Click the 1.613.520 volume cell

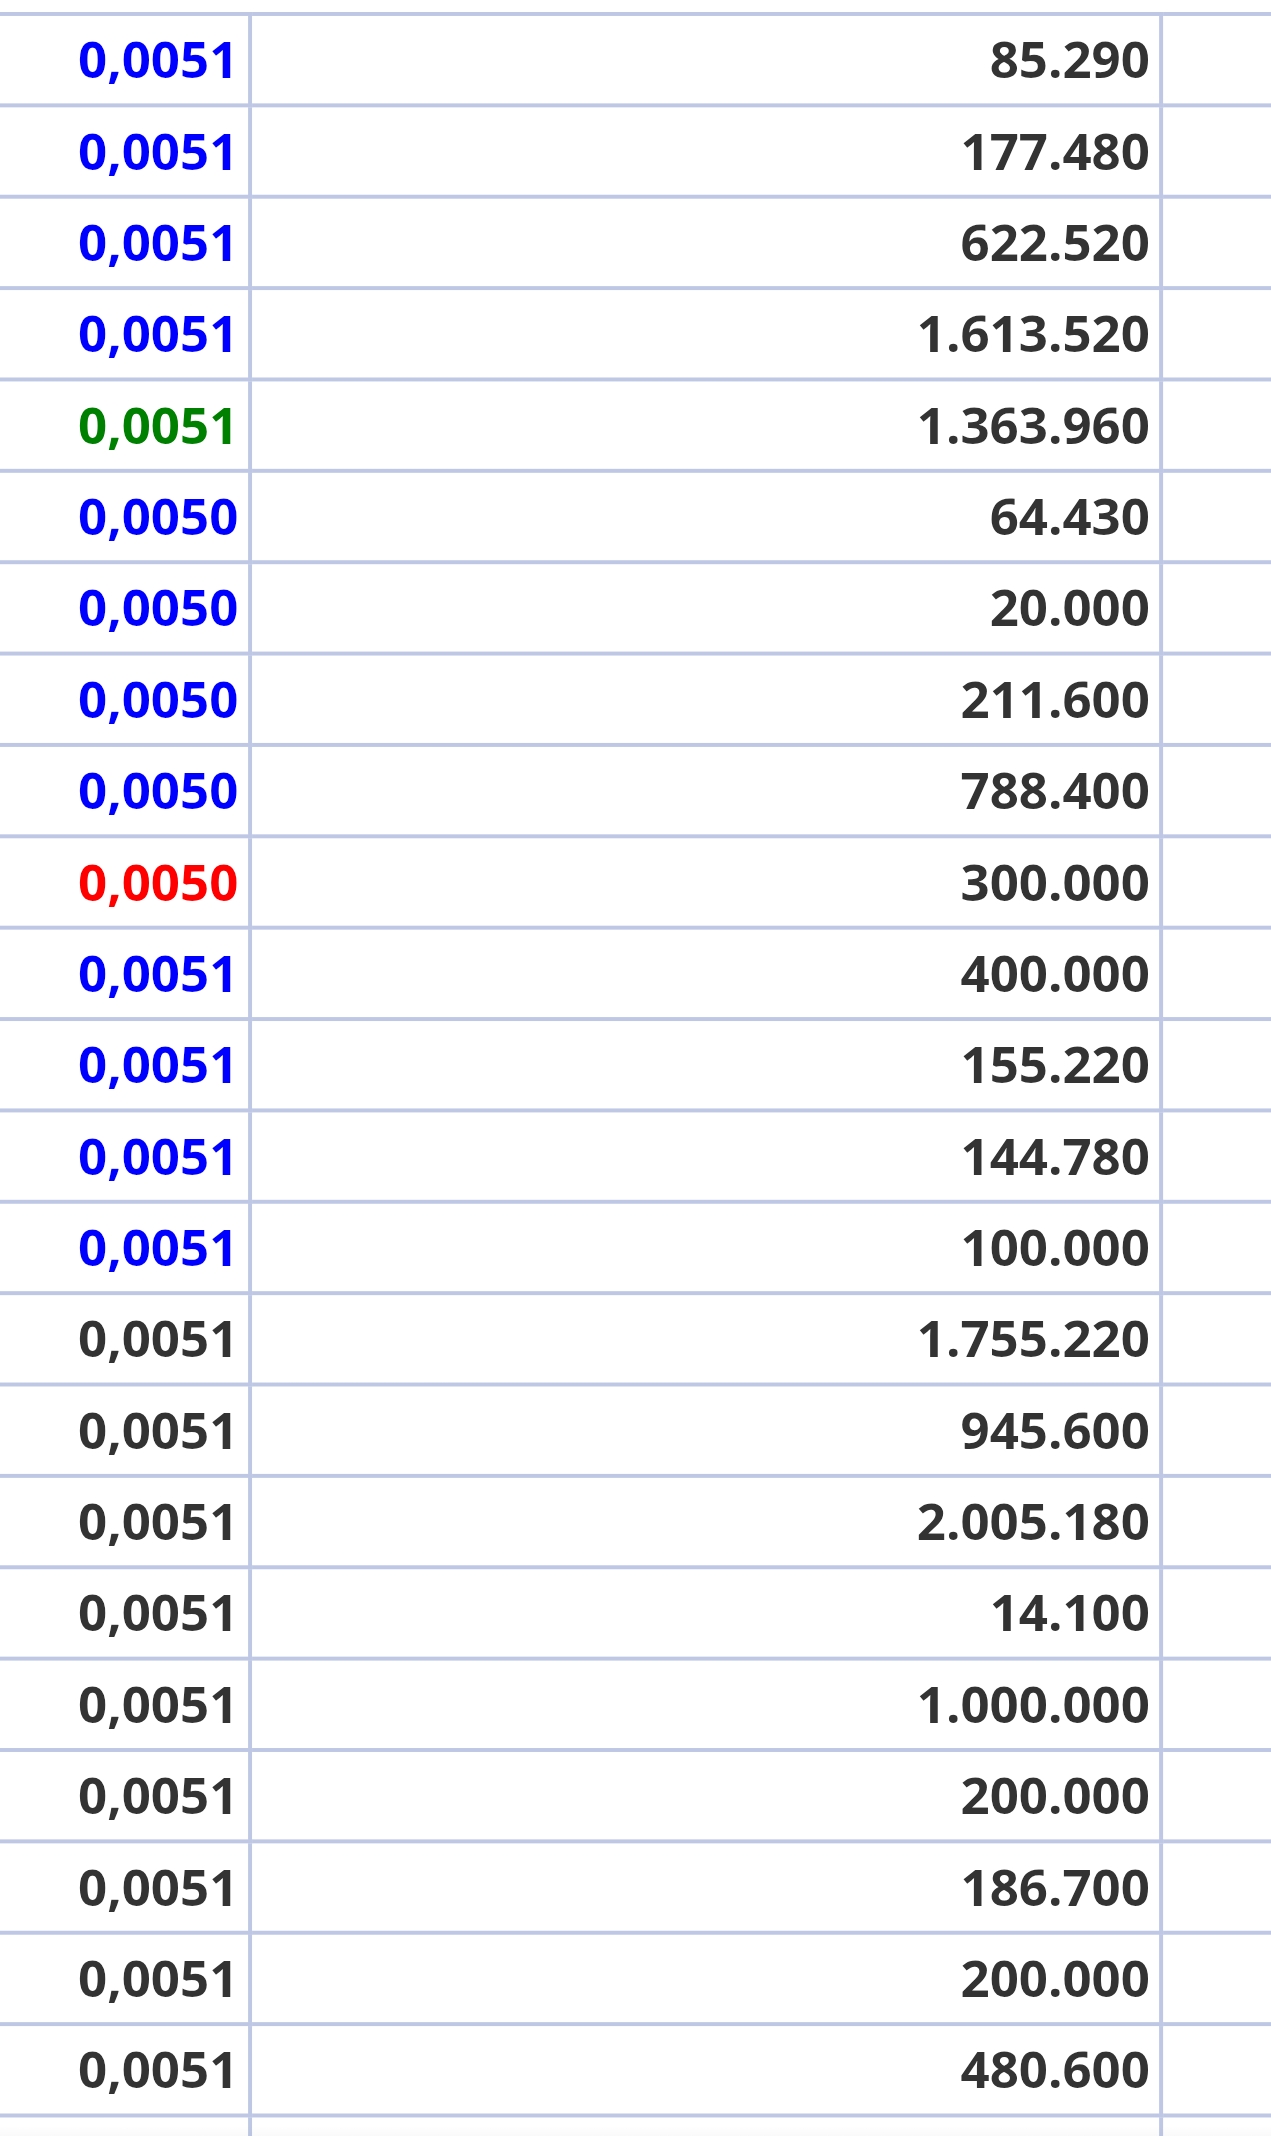(x=1033, y=335)
